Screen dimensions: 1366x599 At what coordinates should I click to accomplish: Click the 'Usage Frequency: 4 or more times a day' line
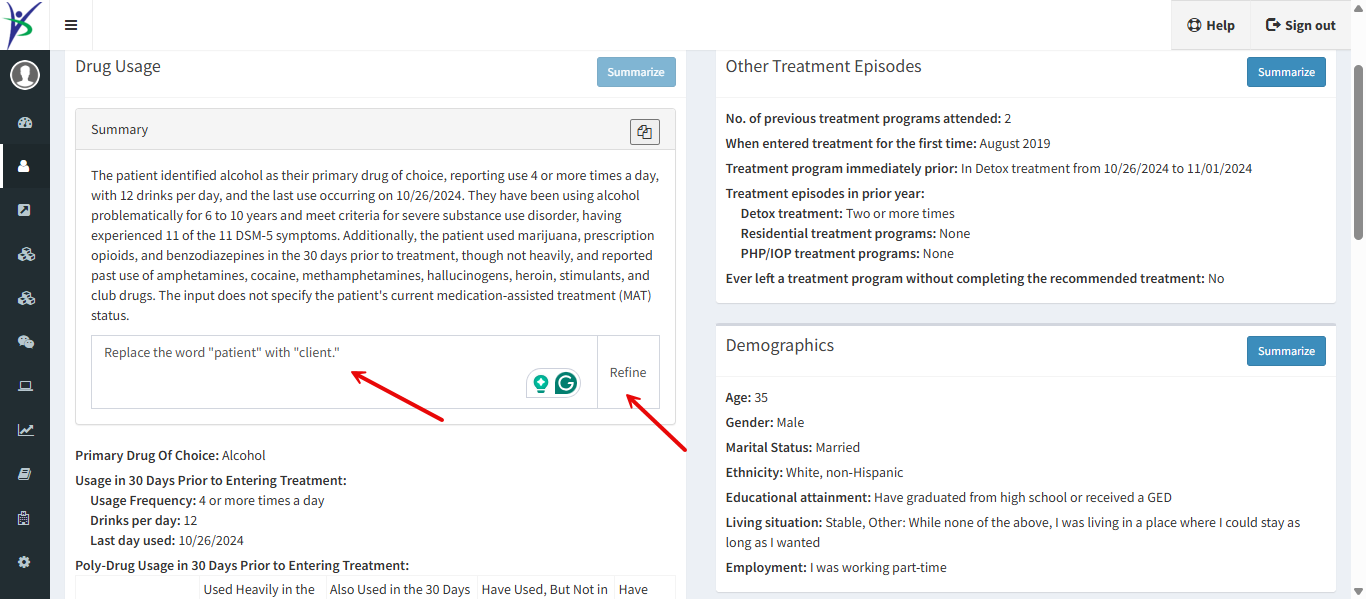click(207, 501)
